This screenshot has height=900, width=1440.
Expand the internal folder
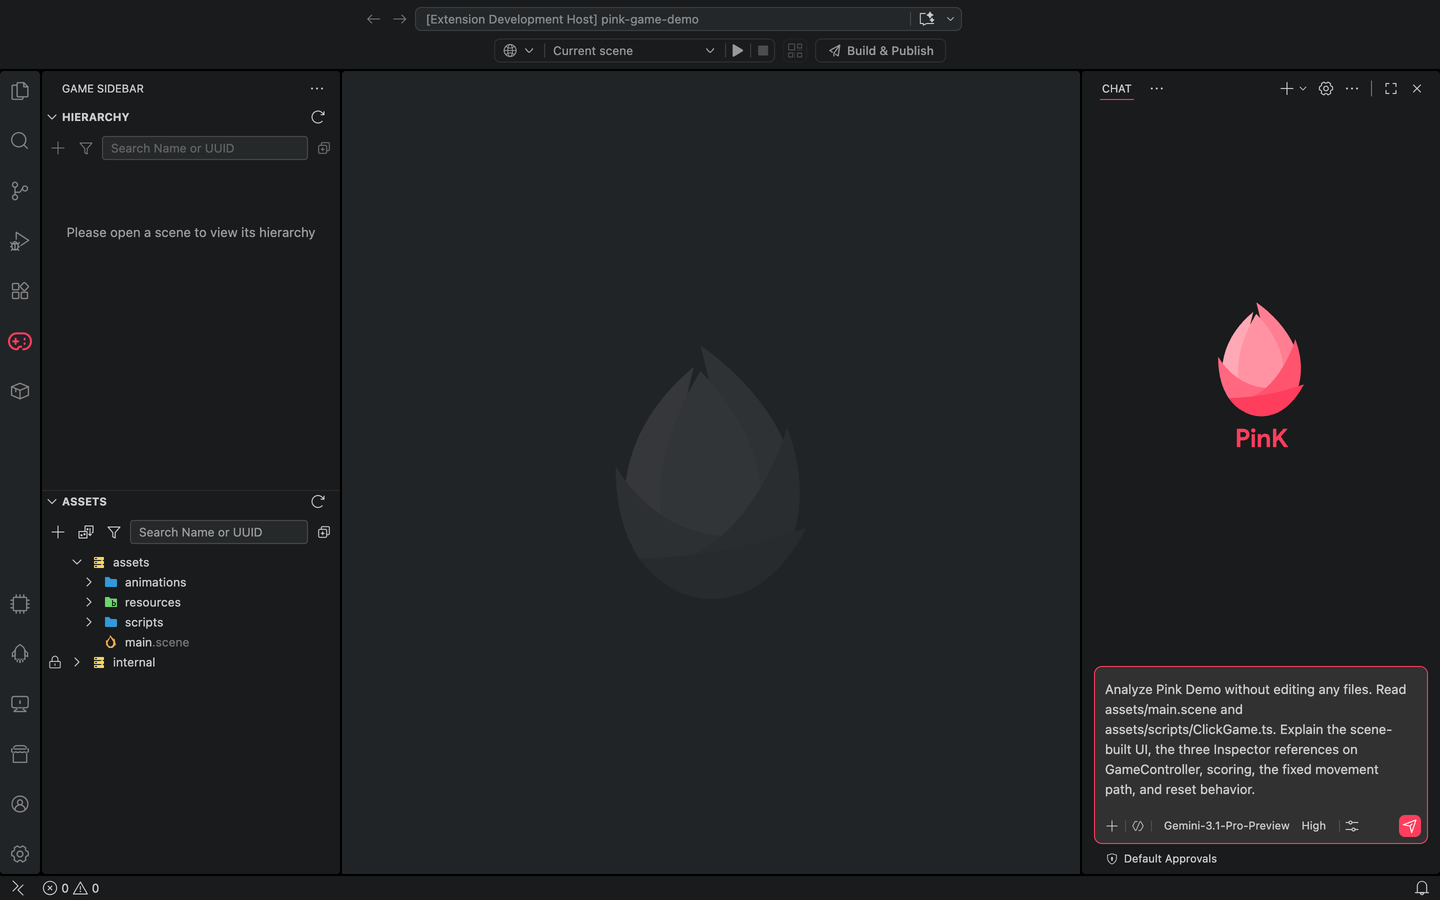pos(77,662)
